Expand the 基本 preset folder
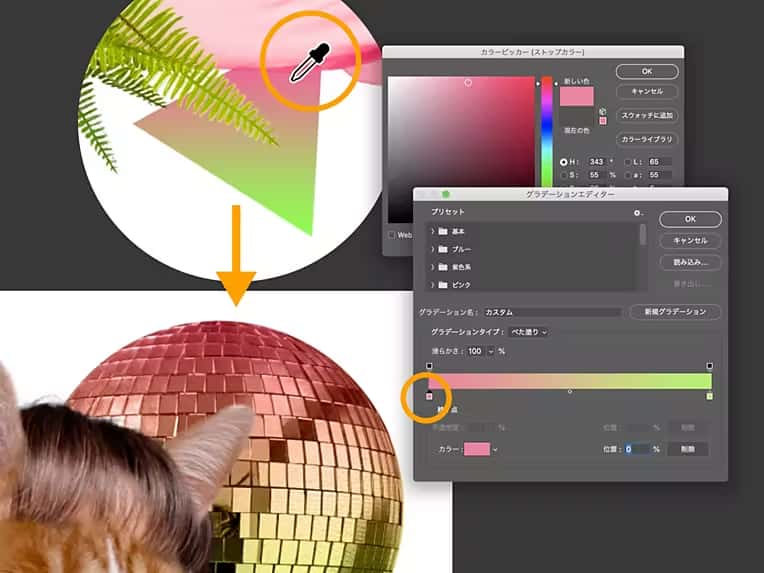This screenshot has width=764, height=573. 432,231
